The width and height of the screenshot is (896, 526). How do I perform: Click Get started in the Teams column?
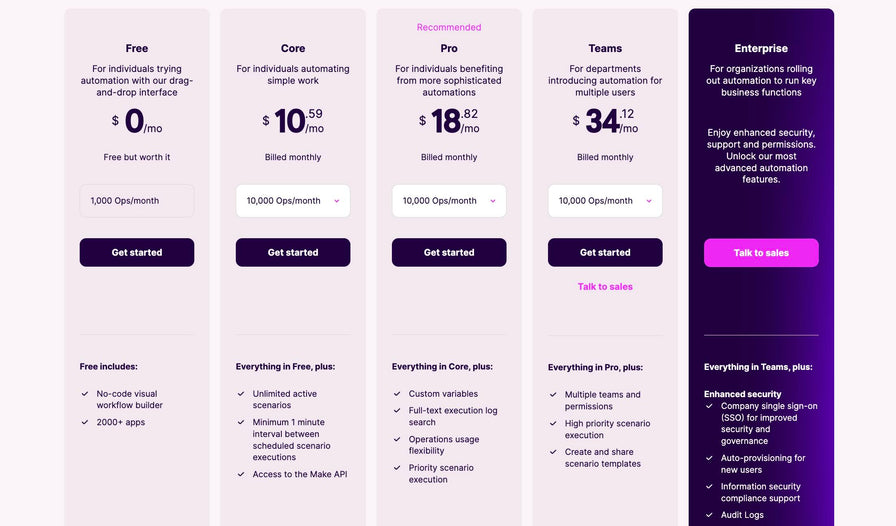tap(605, 252)
